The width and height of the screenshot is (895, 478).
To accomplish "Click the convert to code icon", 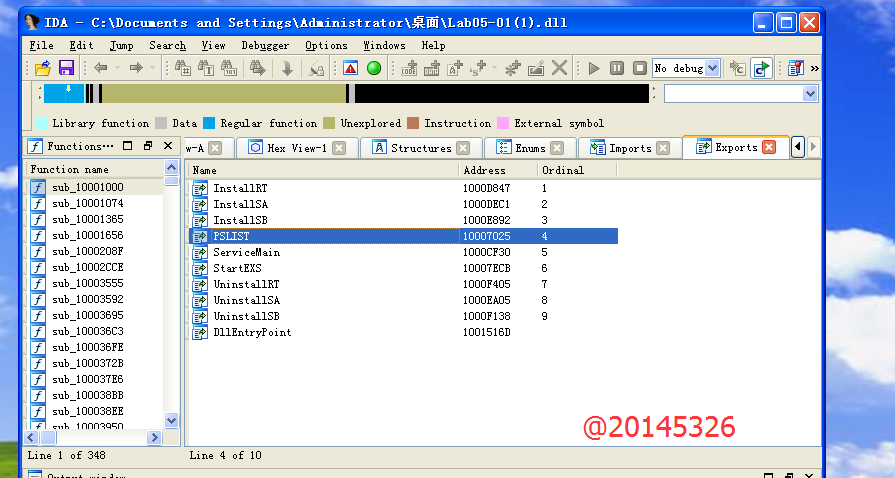I will tap(409, 69).
